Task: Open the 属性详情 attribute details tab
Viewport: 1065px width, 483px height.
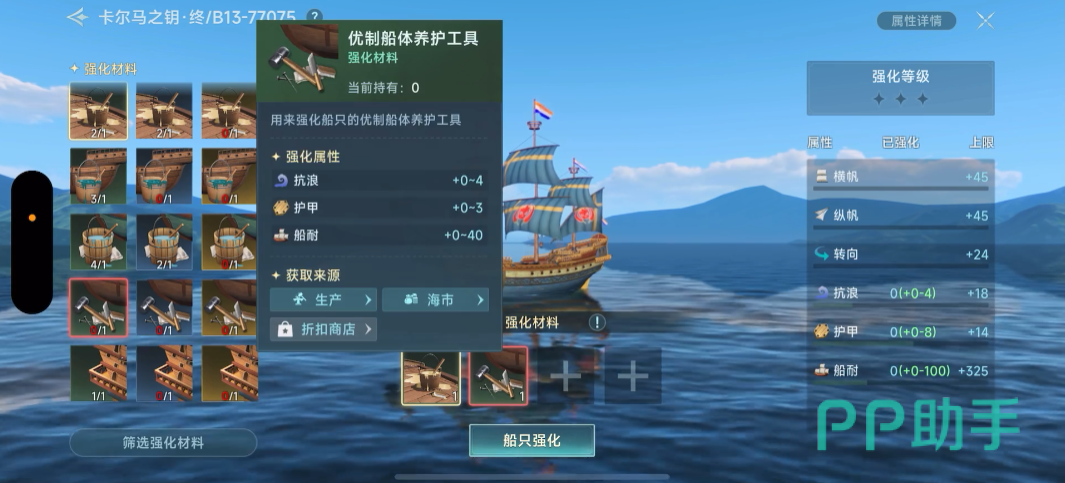Action: (x=916, y=21)
